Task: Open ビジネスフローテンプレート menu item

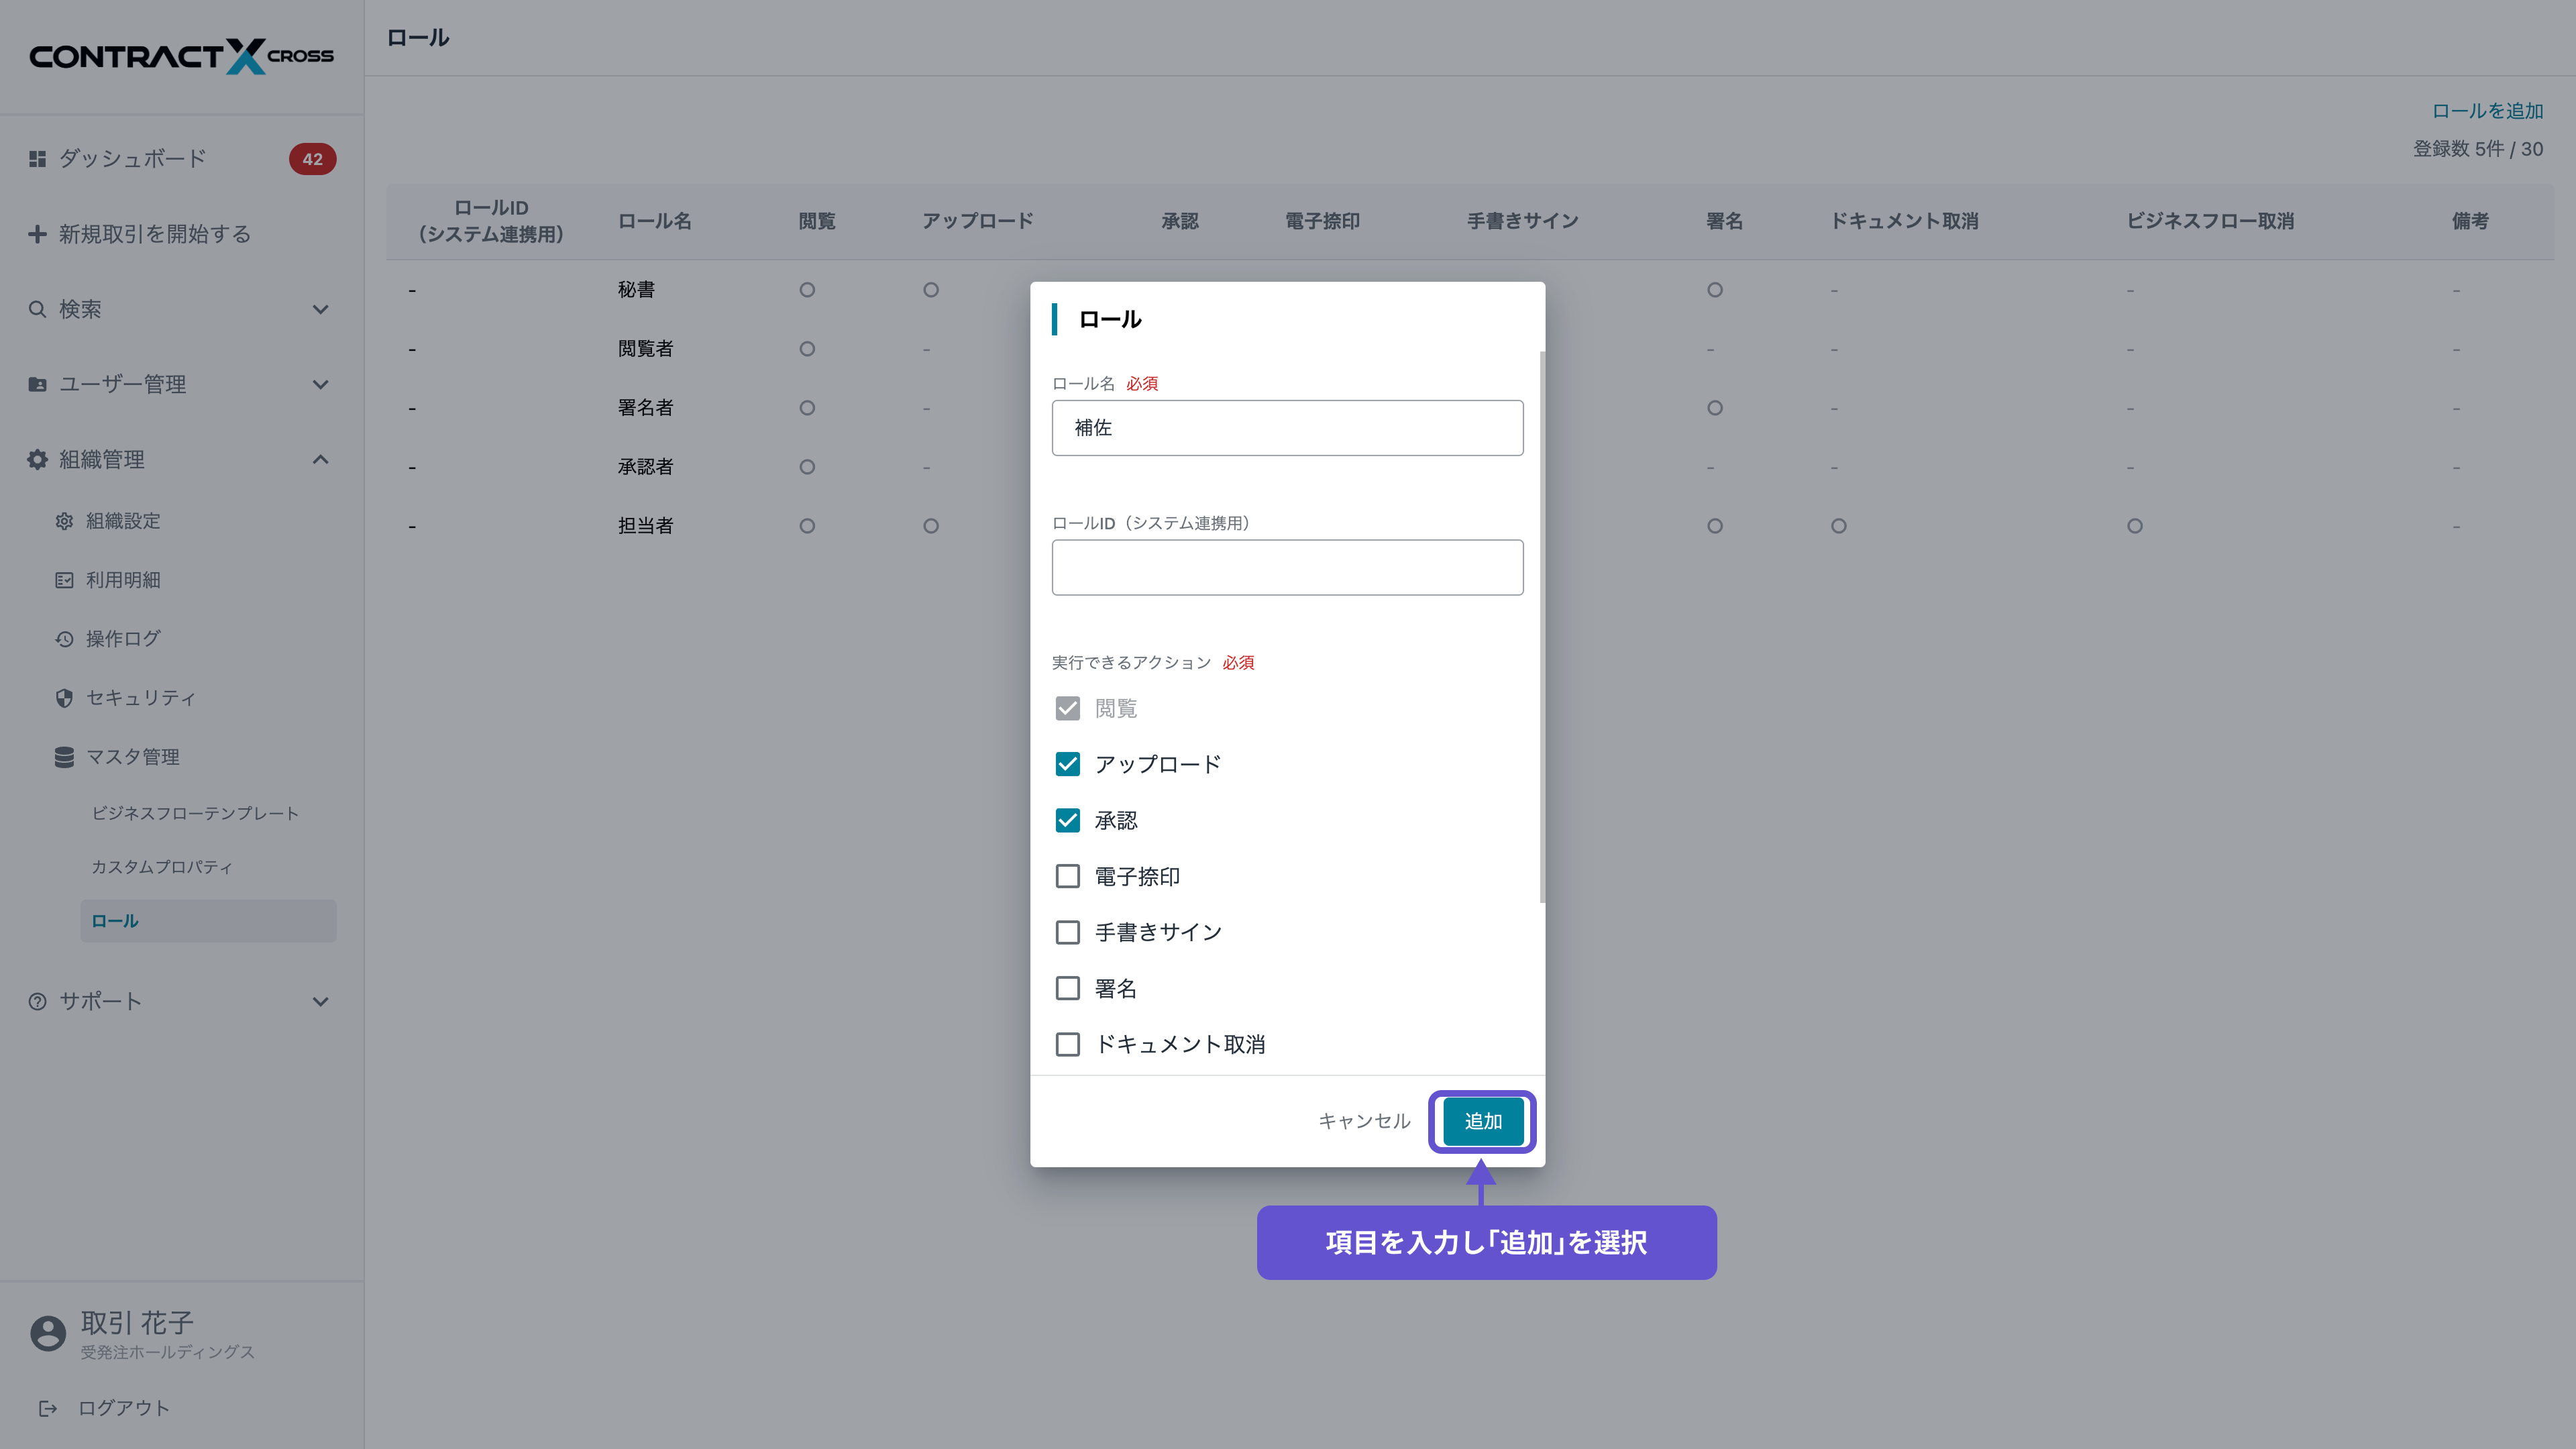Action: [195, 813]
